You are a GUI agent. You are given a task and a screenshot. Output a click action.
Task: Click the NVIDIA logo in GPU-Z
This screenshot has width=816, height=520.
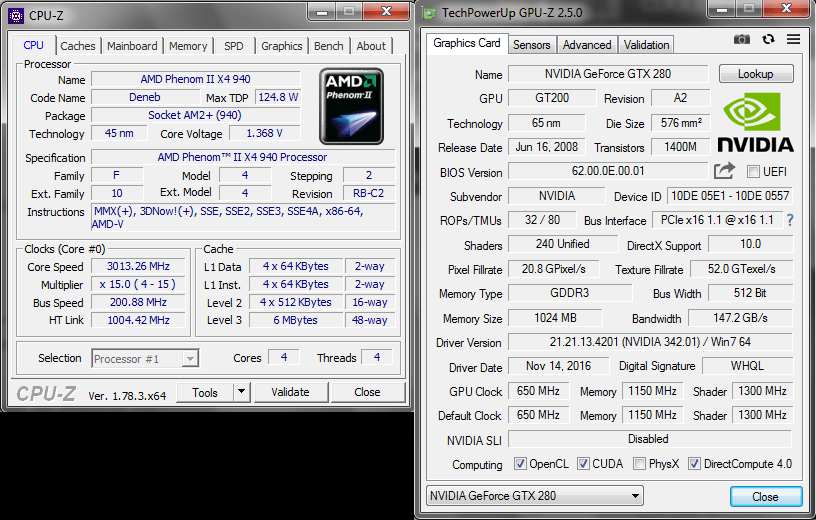click(756, 123)
